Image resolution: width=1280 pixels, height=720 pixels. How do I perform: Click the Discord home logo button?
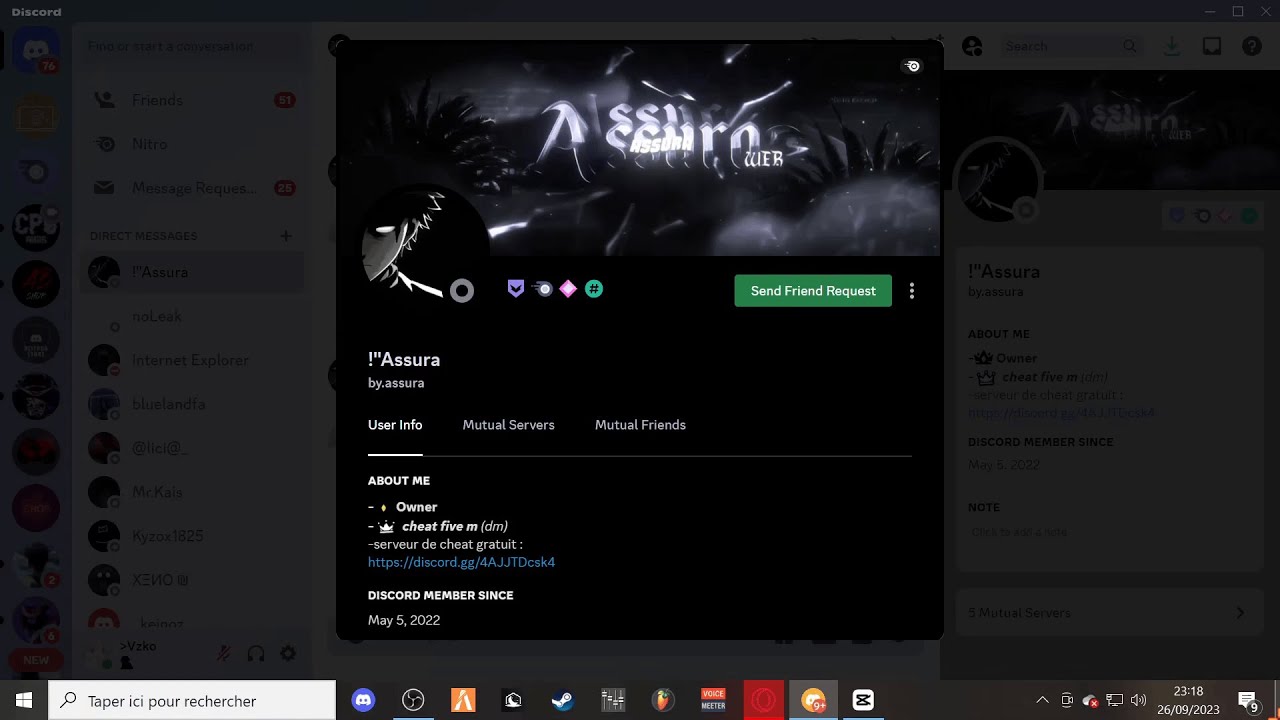(37, 51)
